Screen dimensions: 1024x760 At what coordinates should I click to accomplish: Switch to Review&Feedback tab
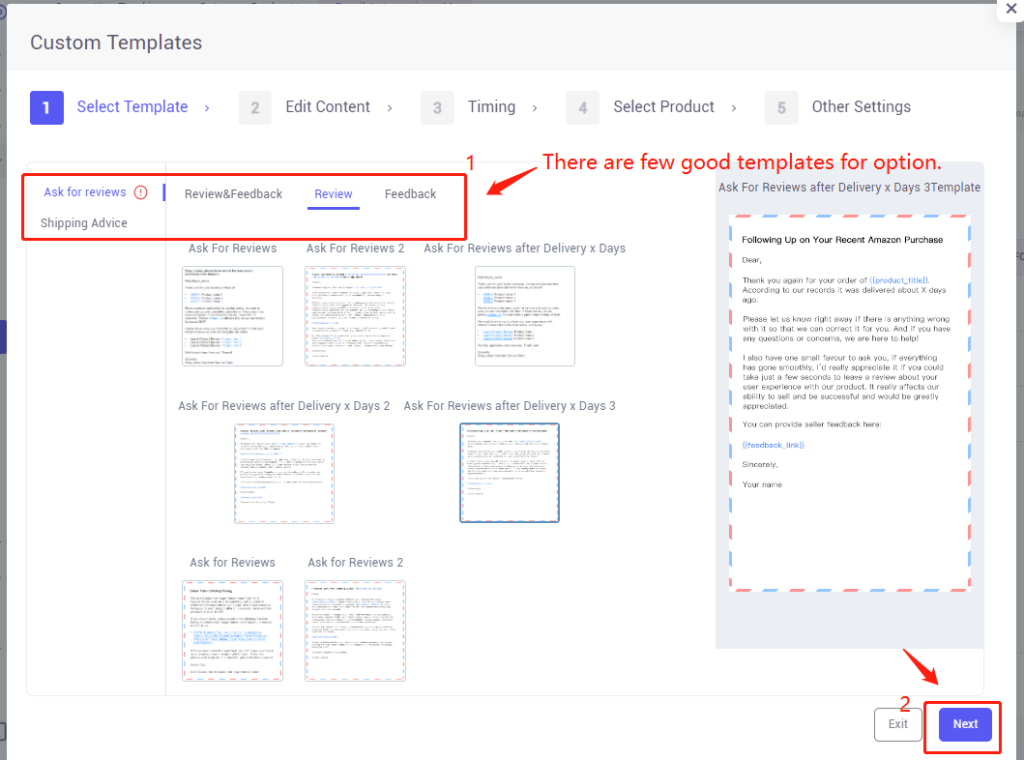point(233,194)
